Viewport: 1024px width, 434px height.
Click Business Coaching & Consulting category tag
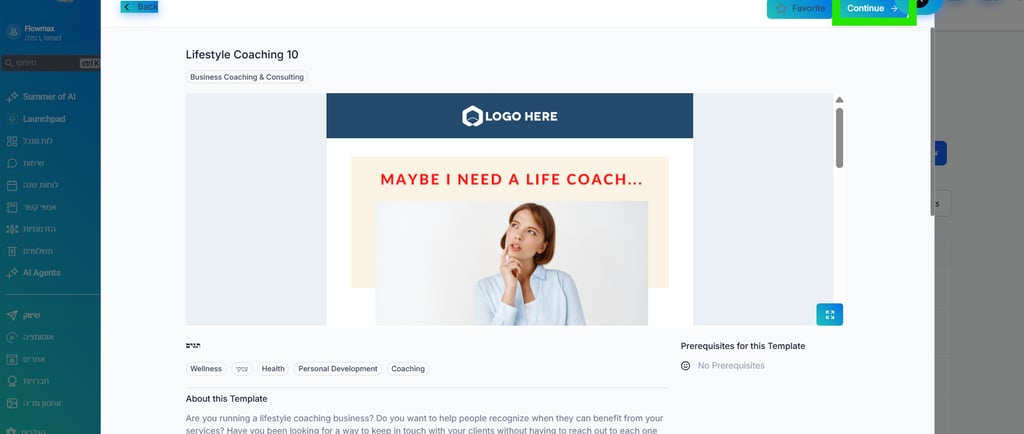click(x=247, y=77)
